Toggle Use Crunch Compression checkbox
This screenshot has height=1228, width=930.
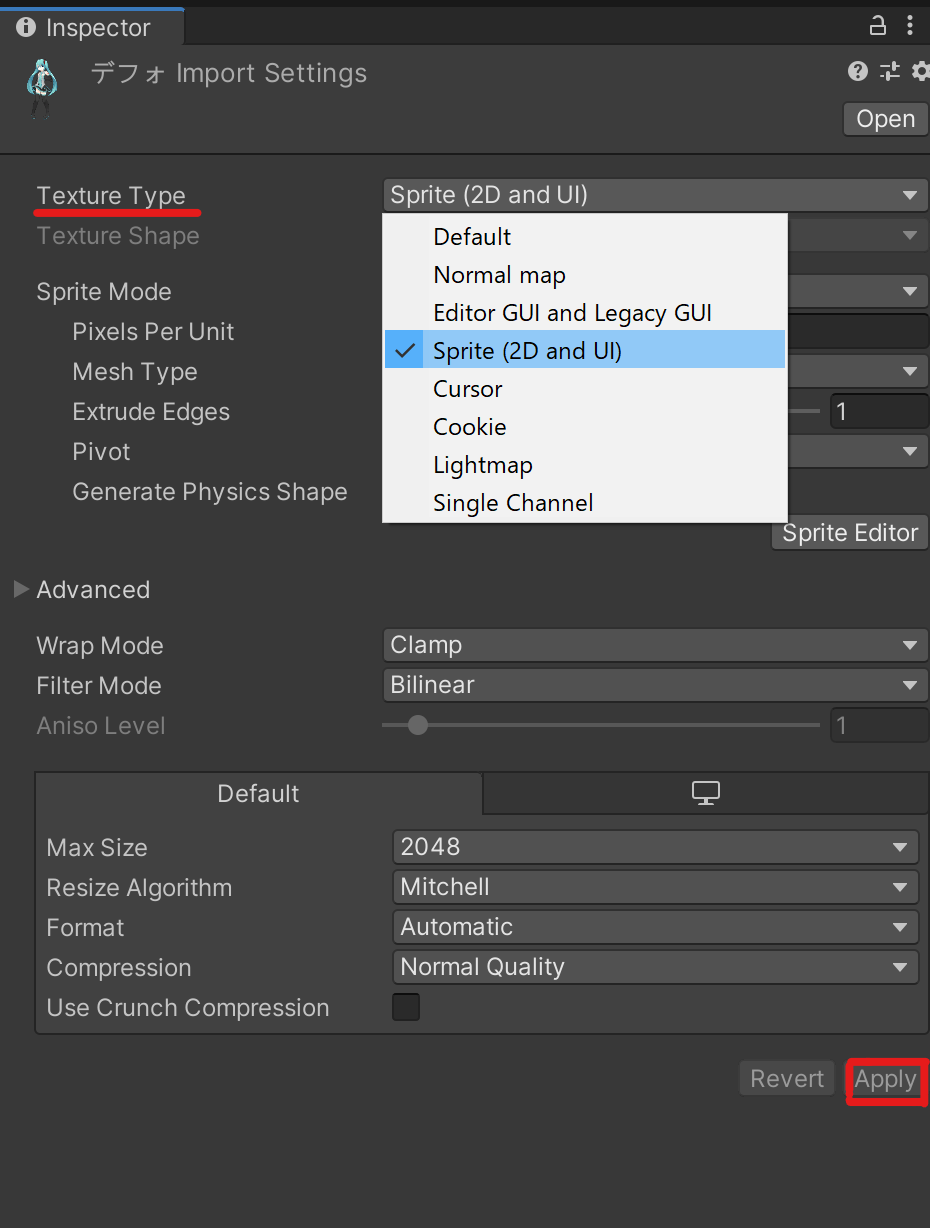coord(406,1007)
